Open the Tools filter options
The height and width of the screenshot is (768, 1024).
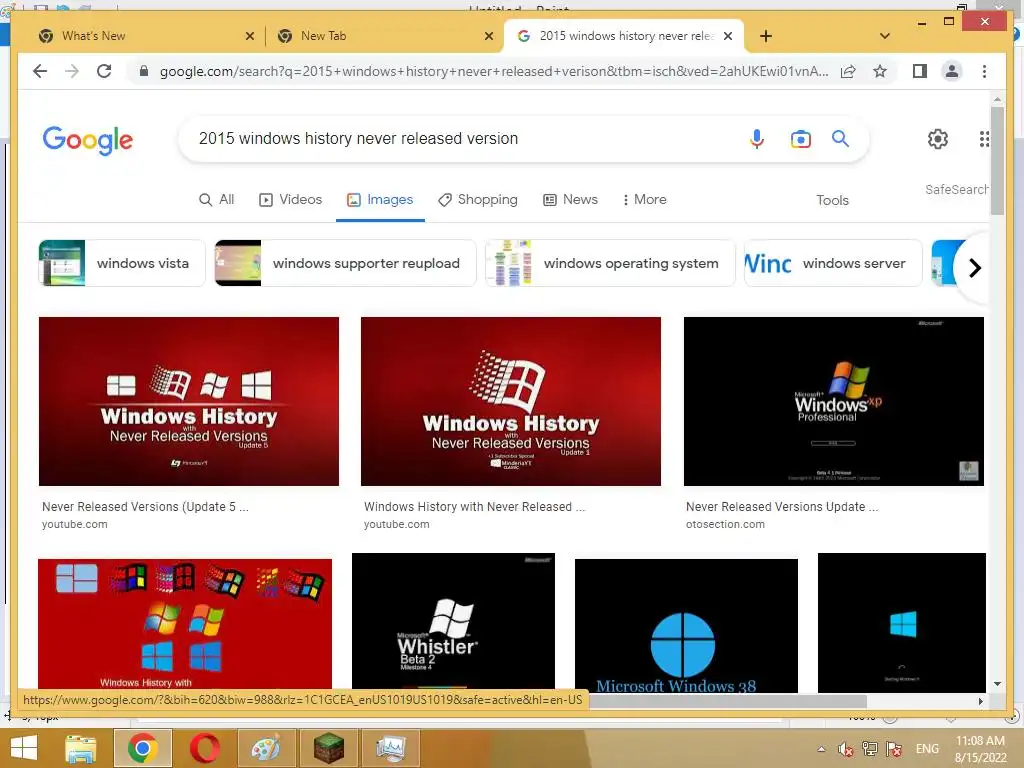point(832,200)
